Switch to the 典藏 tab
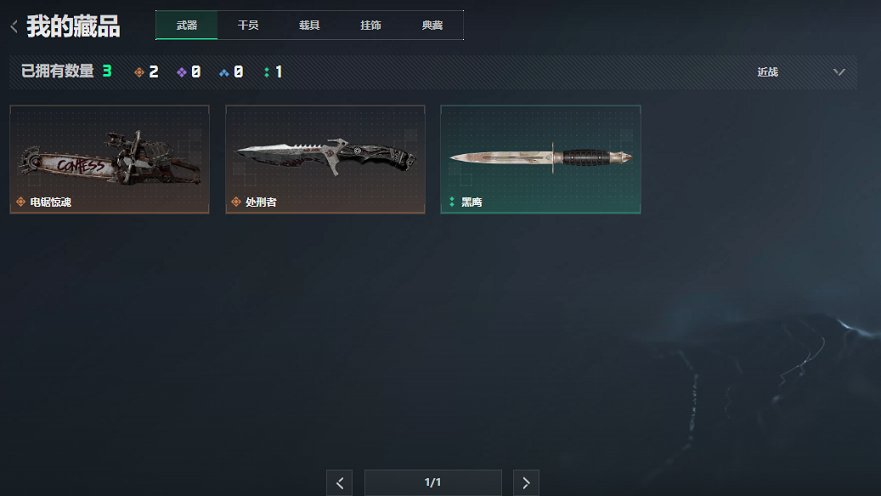Image resolution: width=881 pixels, height=496 pixels. click(432, 25)
